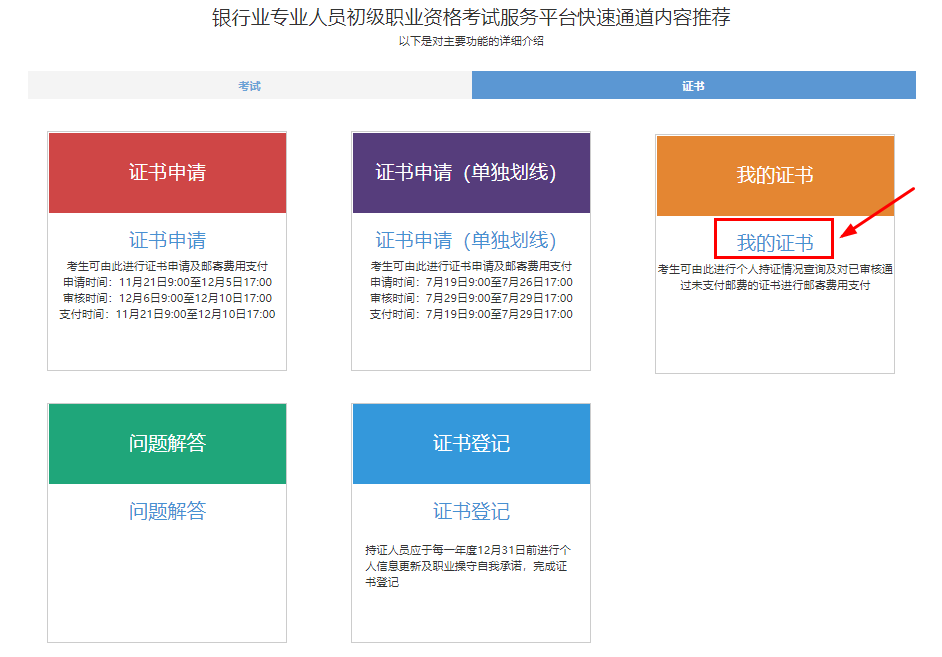942x657 pixels.
Task: Click 审核时间 line showing 7月29日9:00至7月29日17:00
Action: coord(471,298)
